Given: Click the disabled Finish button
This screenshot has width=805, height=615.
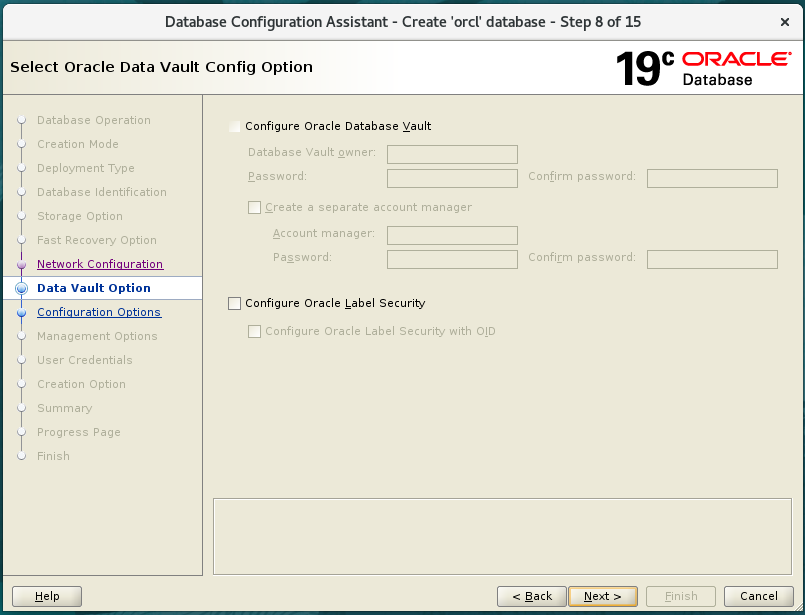Looking at the screenshot, I should (681, 596).
